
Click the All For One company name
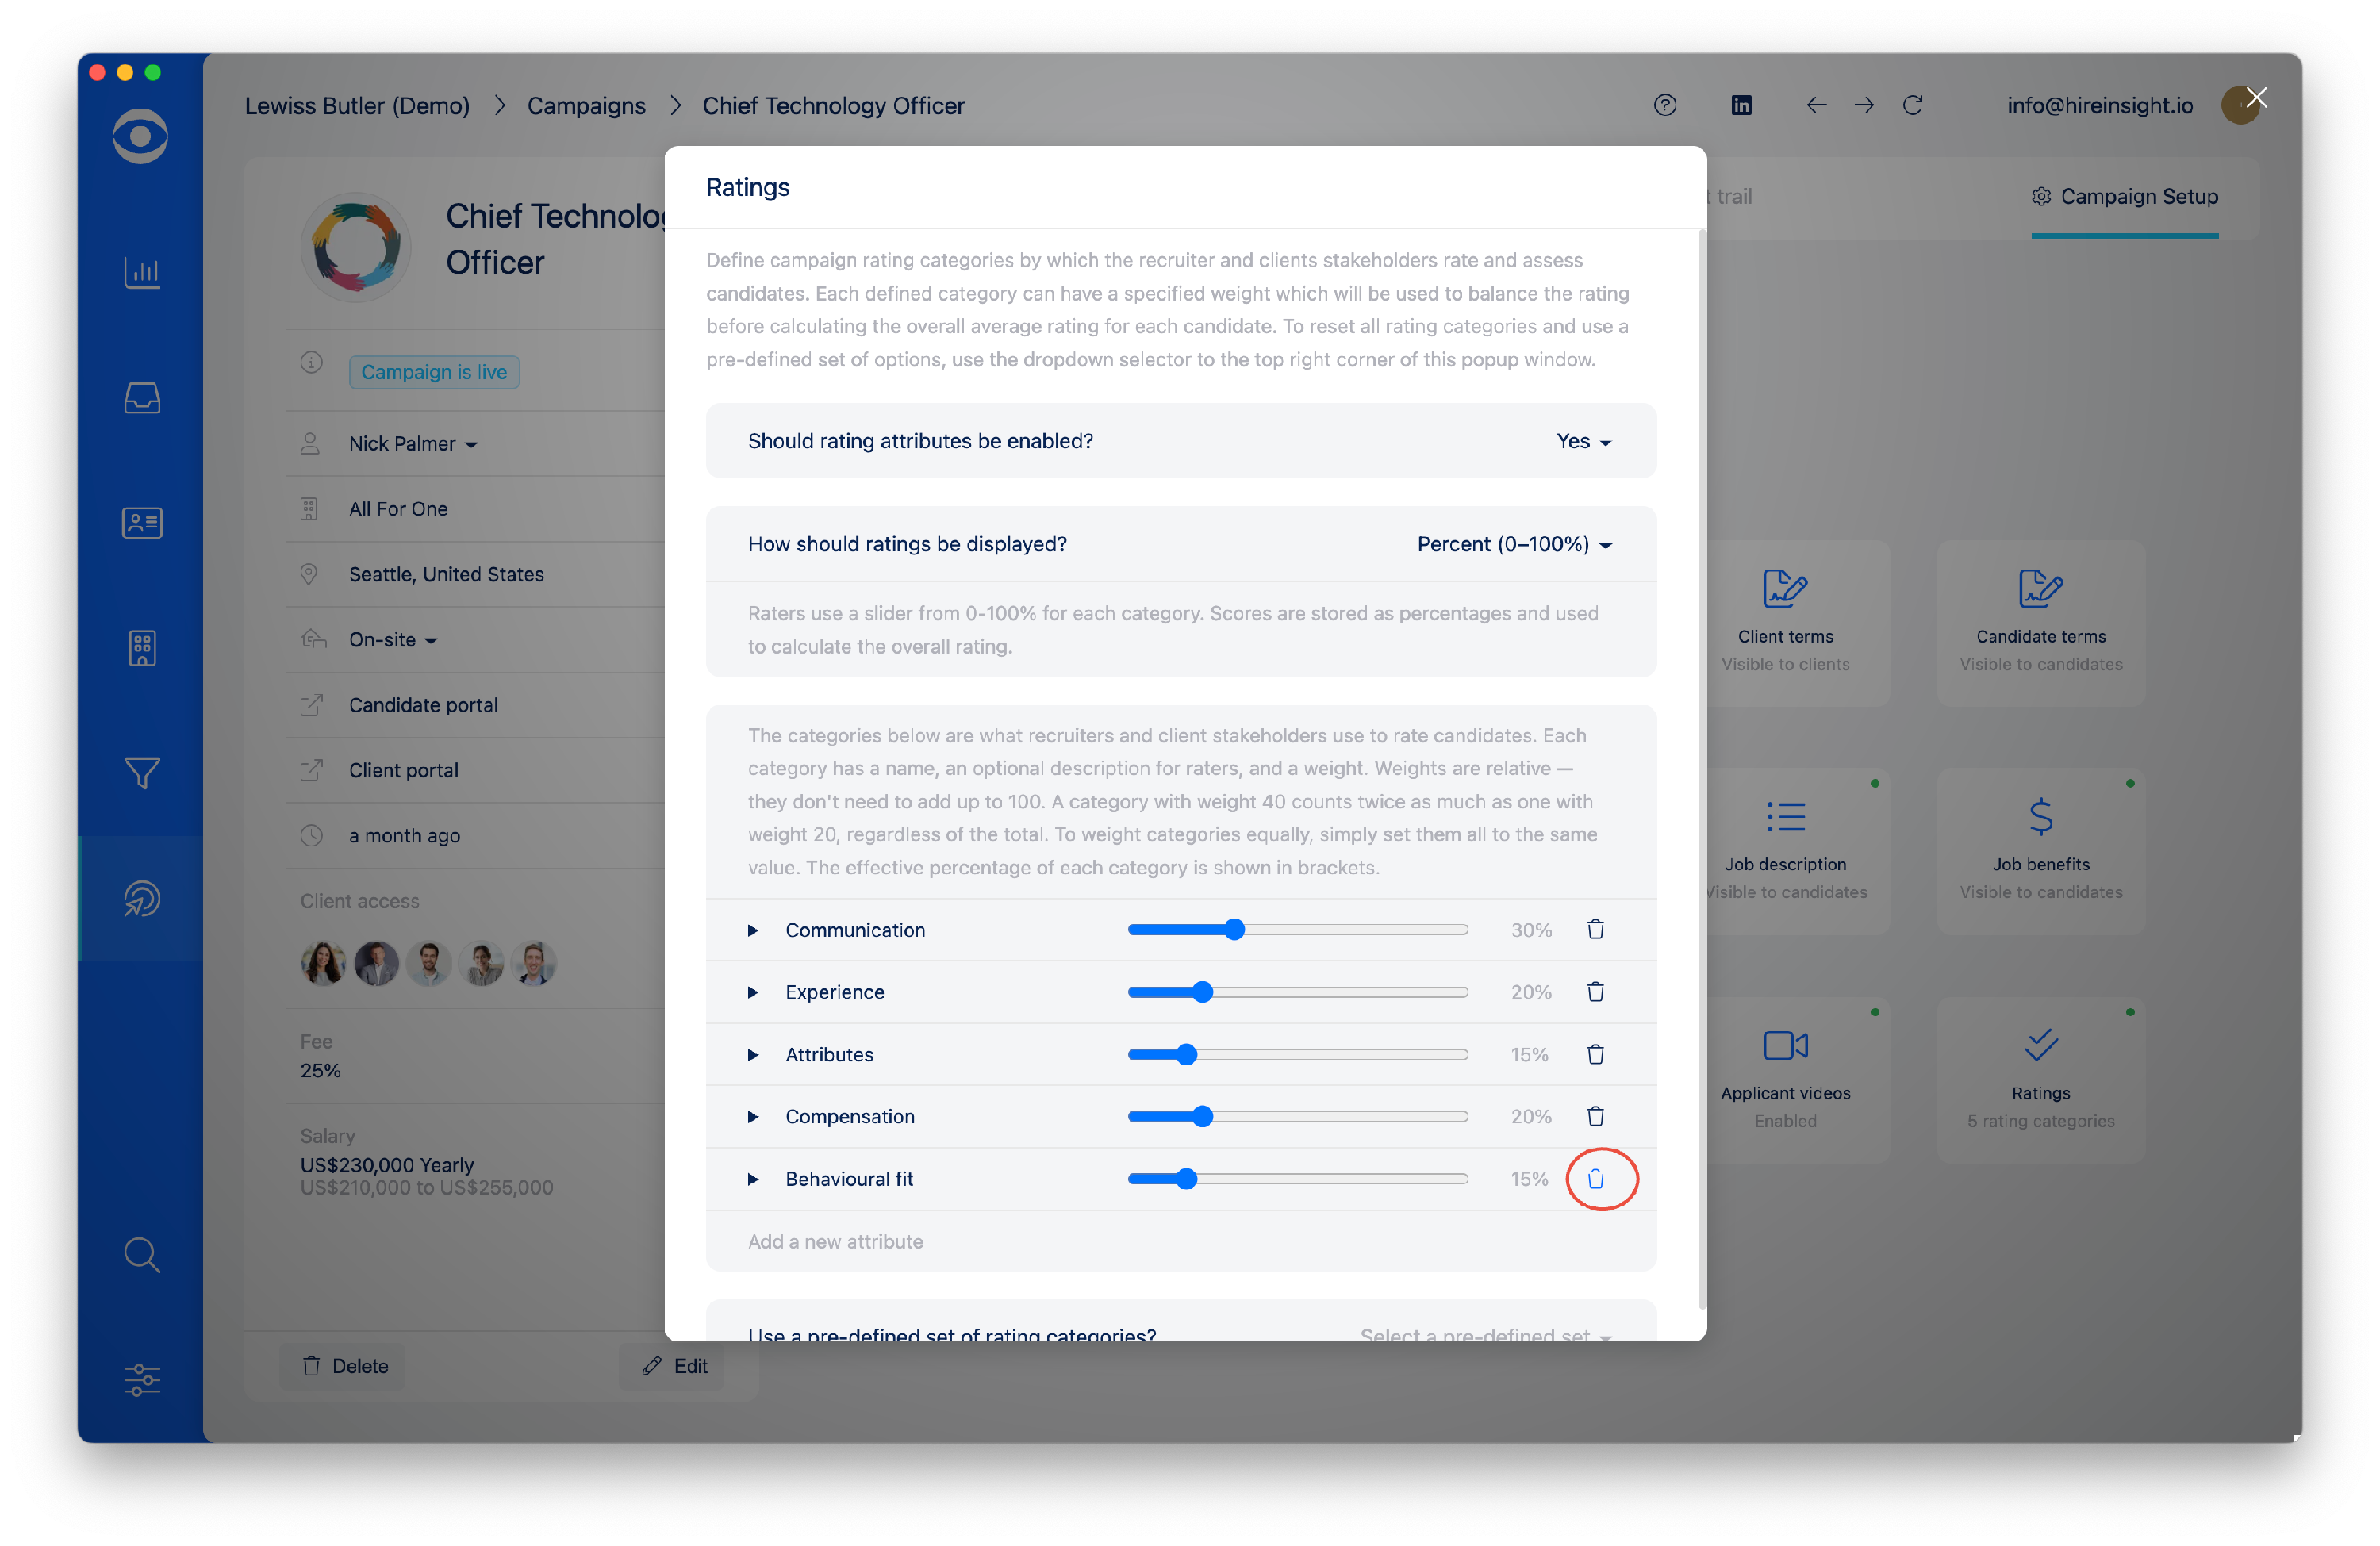(x=398, y=508)
